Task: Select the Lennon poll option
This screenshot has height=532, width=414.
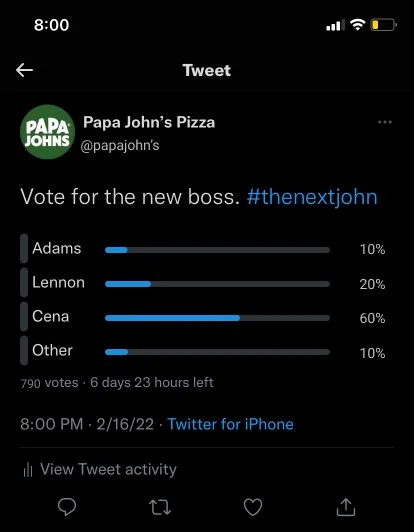Action: [203, 283]
